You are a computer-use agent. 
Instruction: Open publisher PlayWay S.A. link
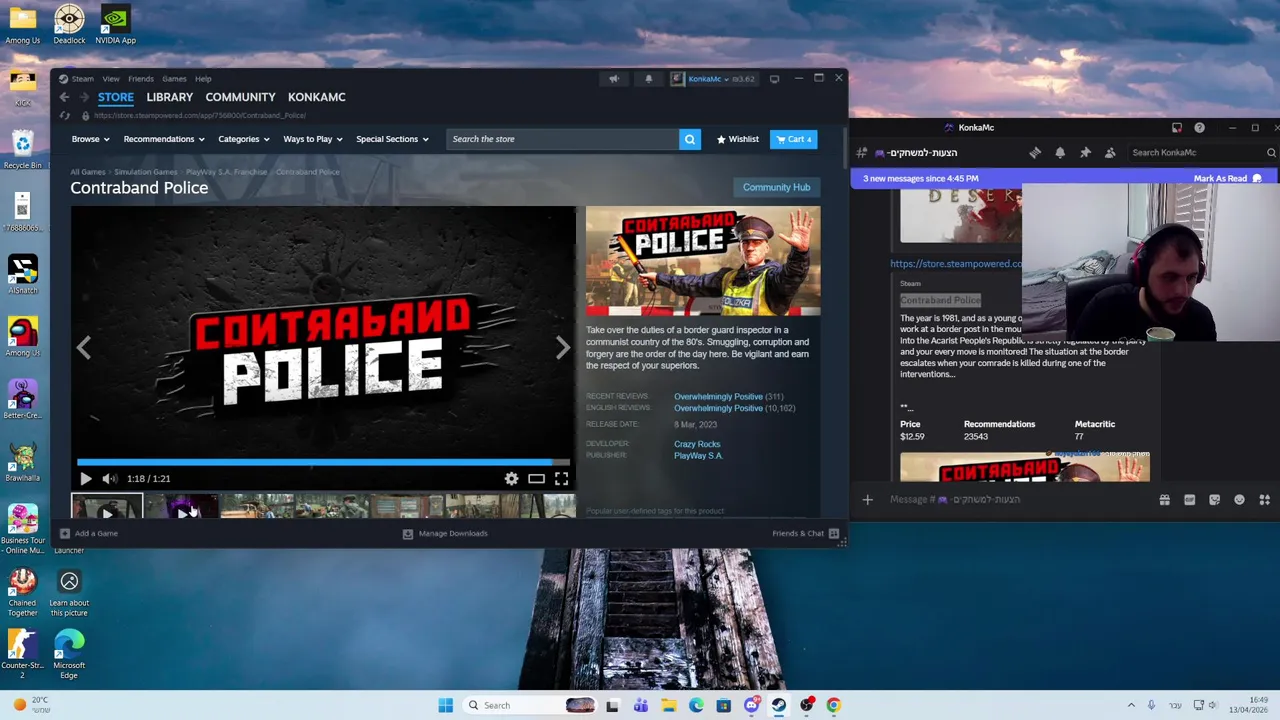point(698,456)
